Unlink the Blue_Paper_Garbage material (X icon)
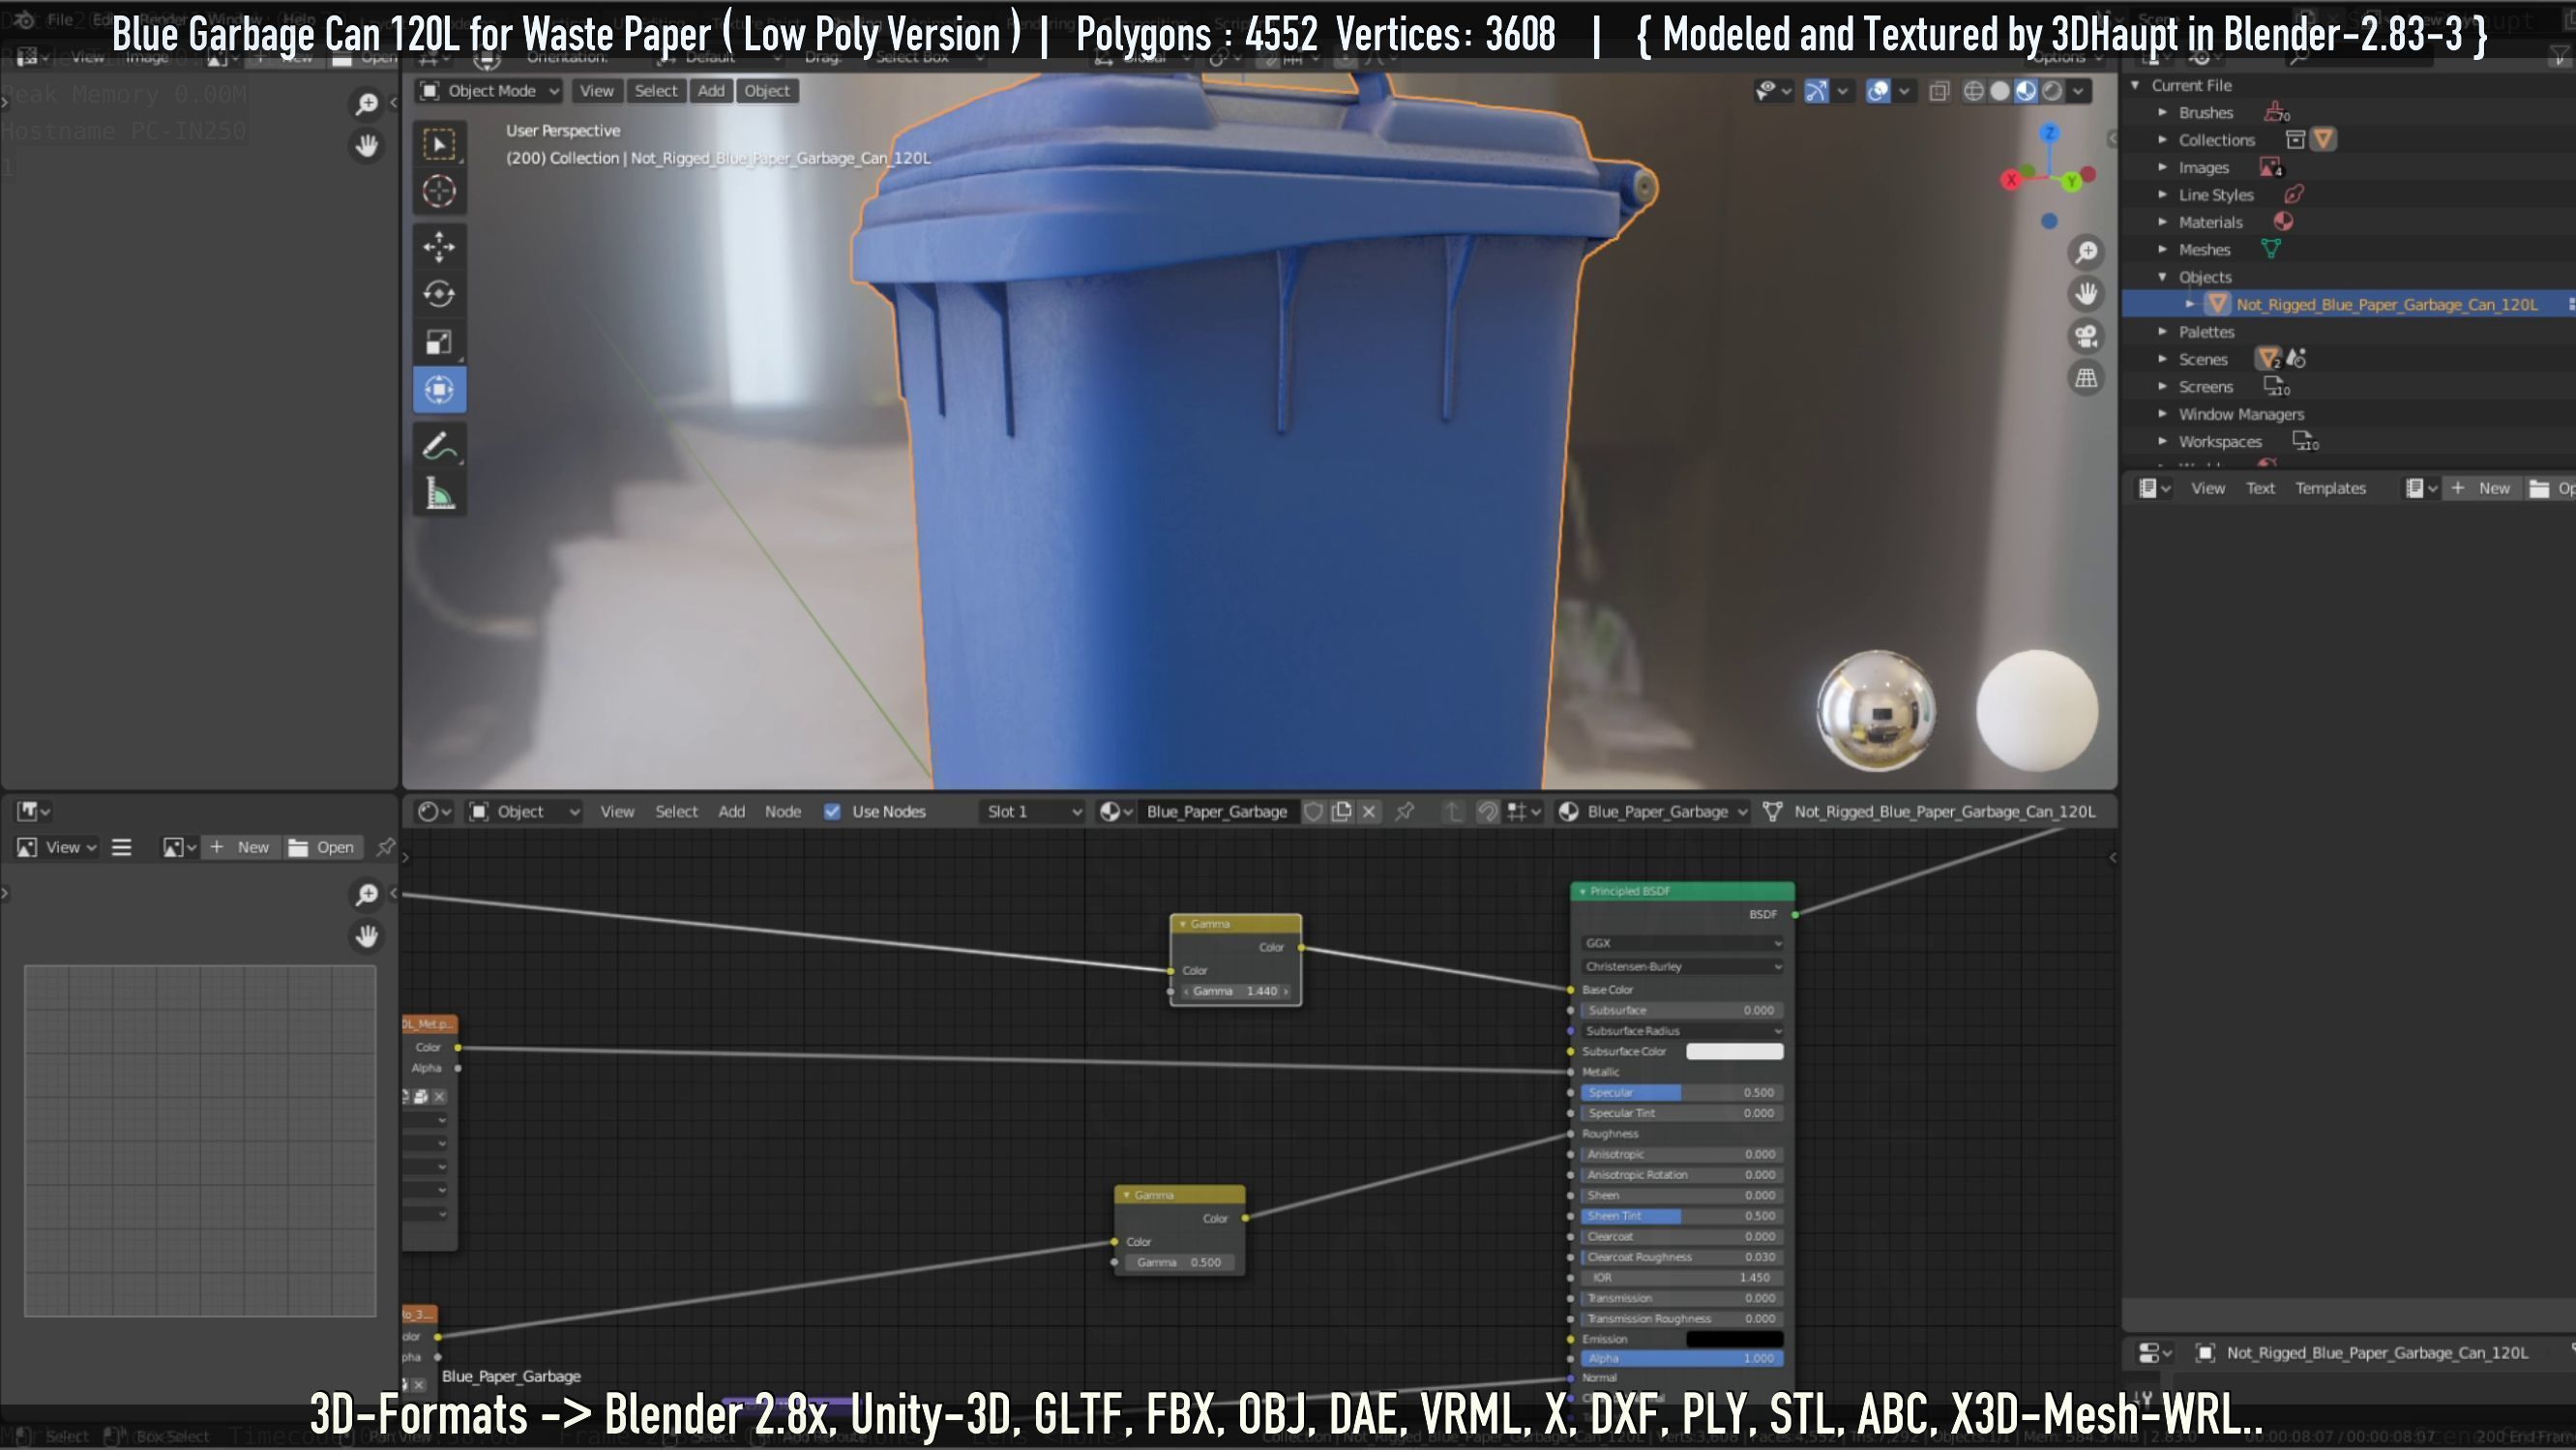2576x1450 pixels. click(1369, 811)
